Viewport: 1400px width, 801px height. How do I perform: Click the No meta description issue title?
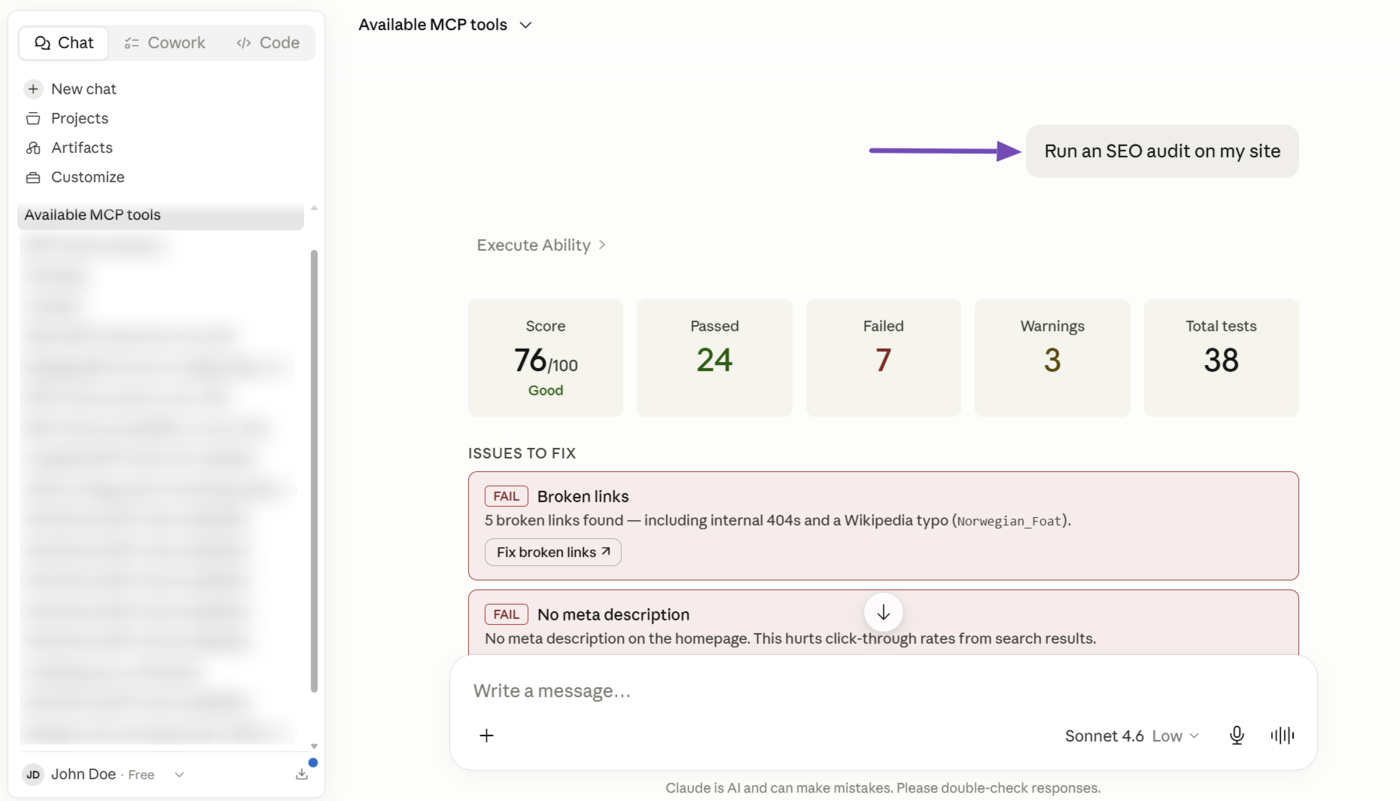[613, 615]
